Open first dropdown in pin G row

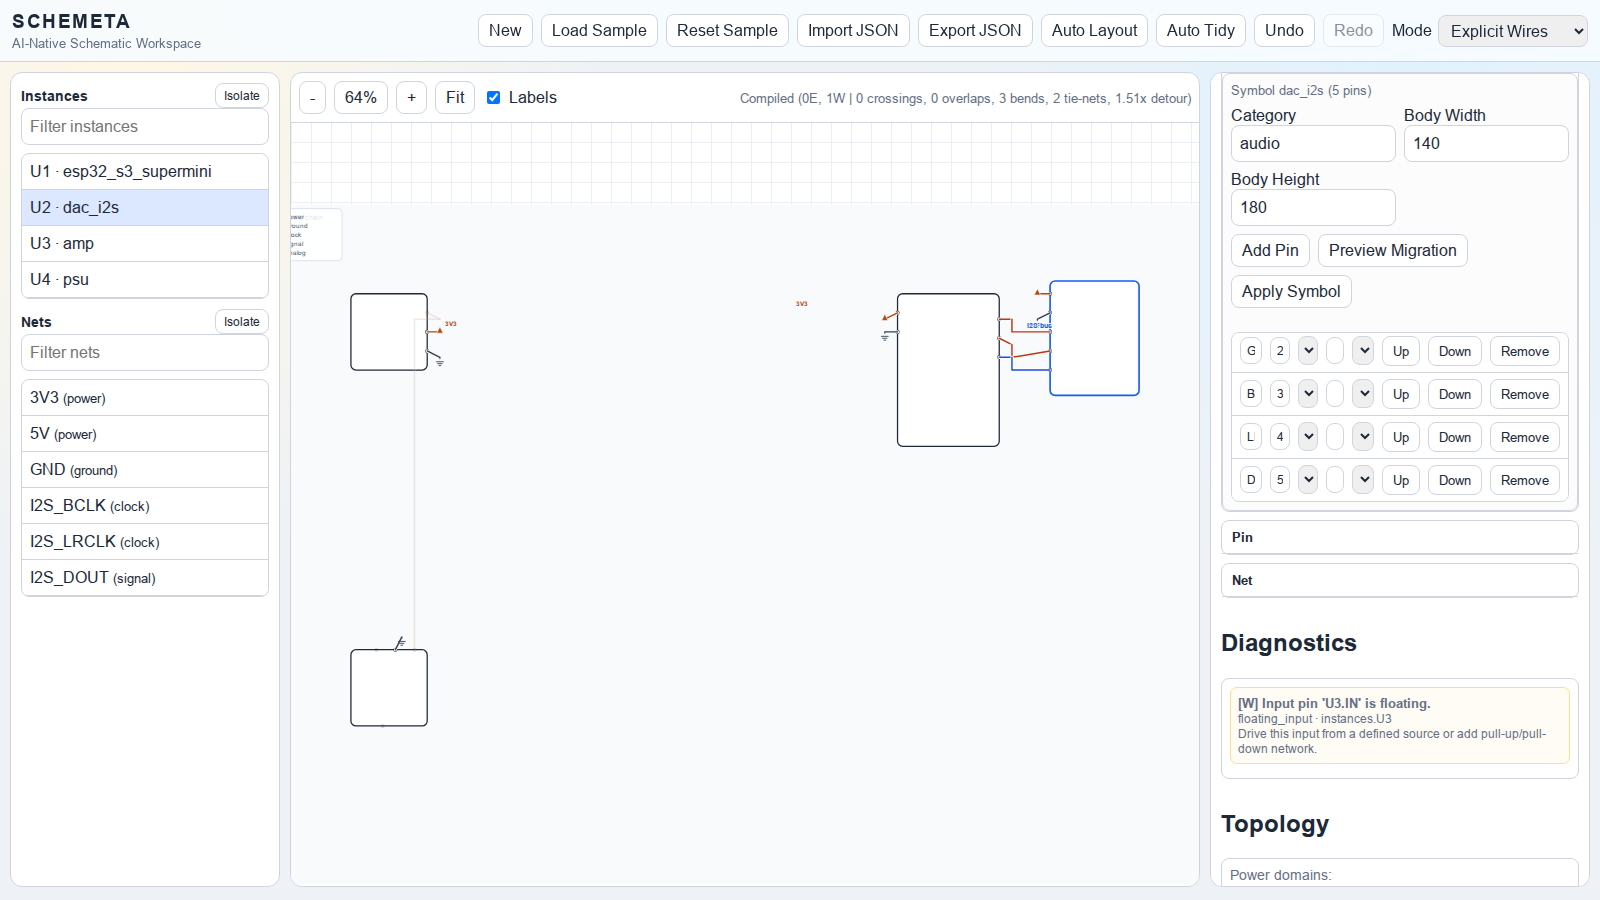tap(1308, 351)
